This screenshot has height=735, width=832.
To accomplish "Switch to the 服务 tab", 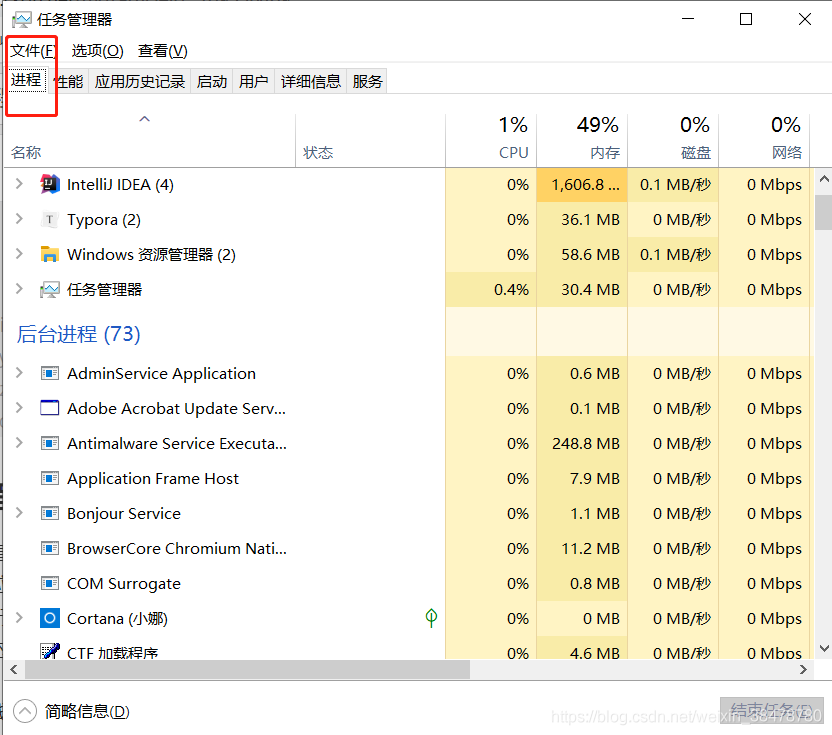I will pos(367,81).
